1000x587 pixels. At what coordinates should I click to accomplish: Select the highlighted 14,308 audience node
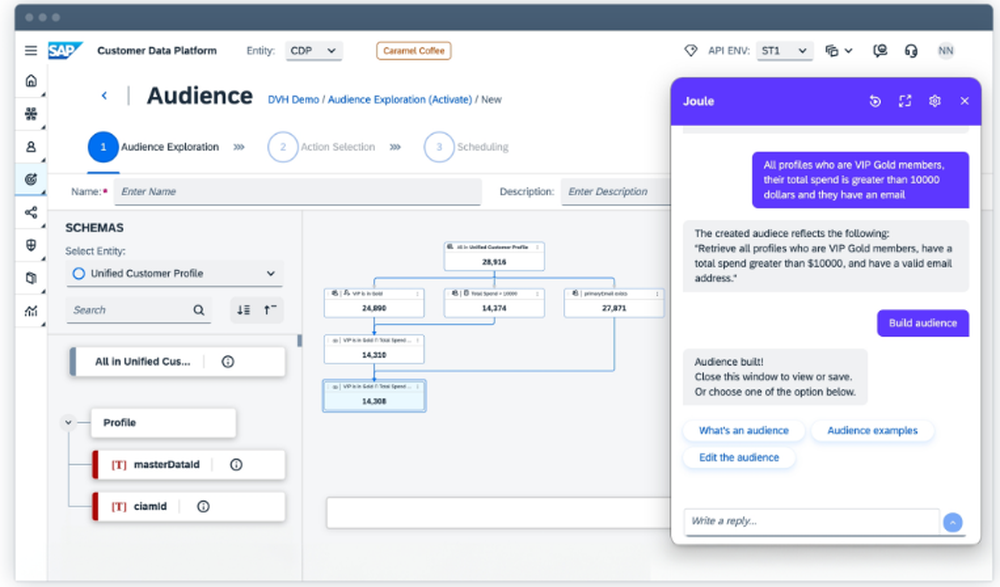(x=374, y=396)
